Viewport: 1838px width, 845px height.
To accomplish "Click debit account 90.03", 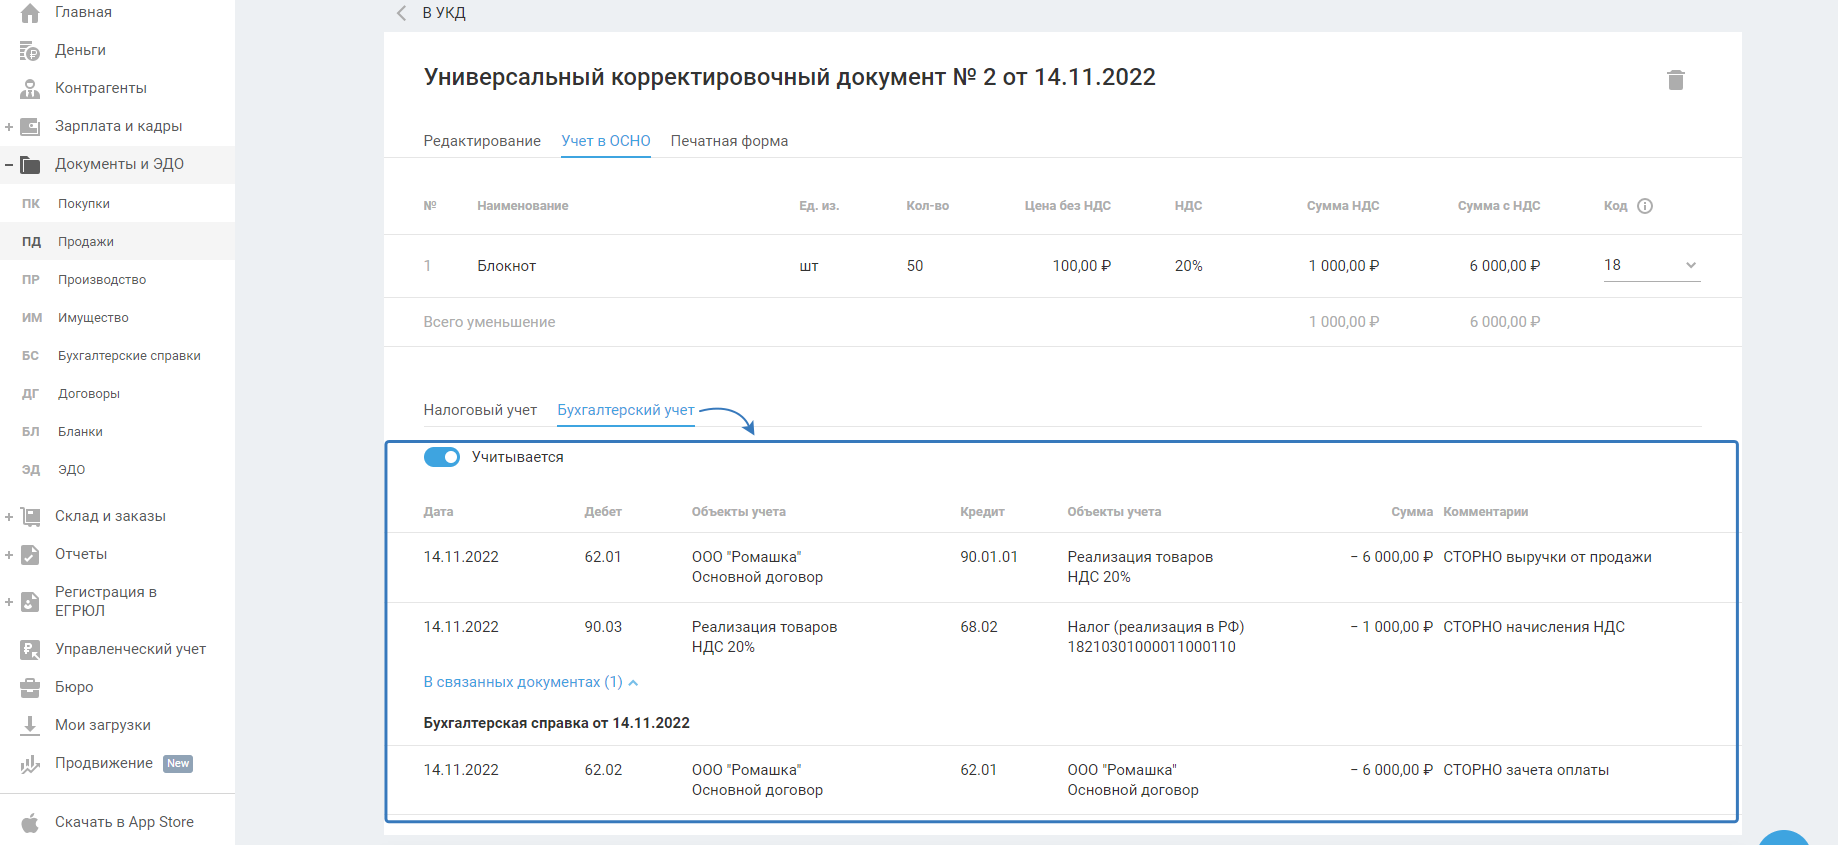I will (603, 627).
